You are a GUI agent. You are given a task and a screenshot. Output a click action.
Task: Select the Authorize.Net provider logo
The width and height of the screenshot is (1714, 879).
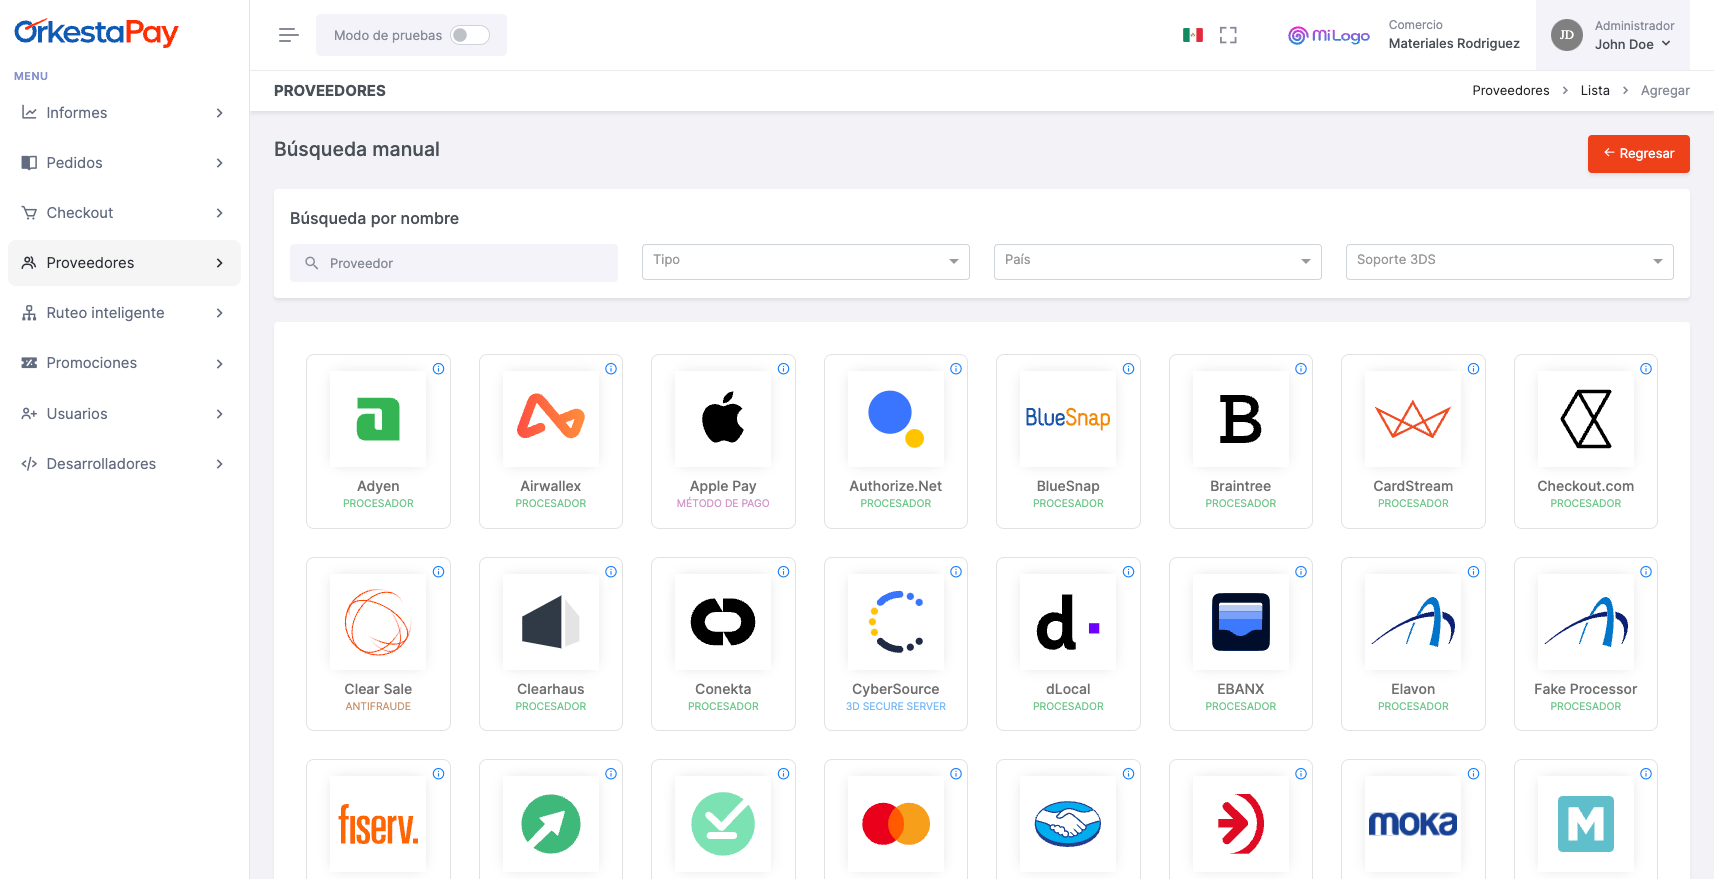[896, 419]
